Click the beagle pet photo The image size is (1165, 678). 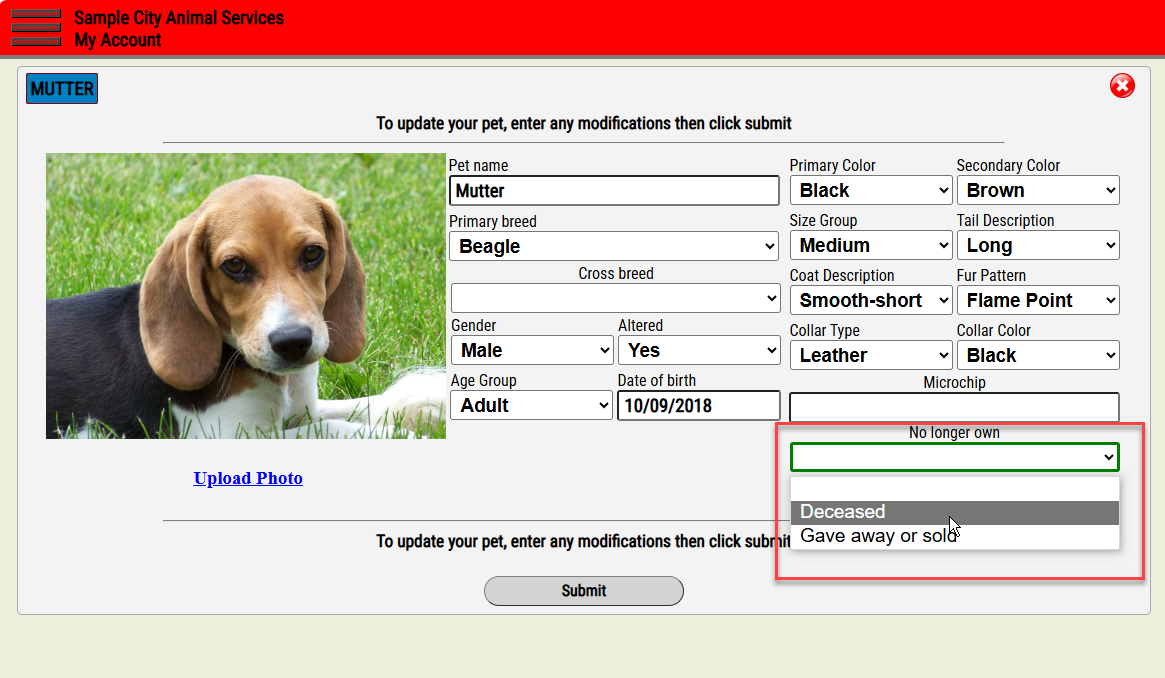tap(246, 296)
